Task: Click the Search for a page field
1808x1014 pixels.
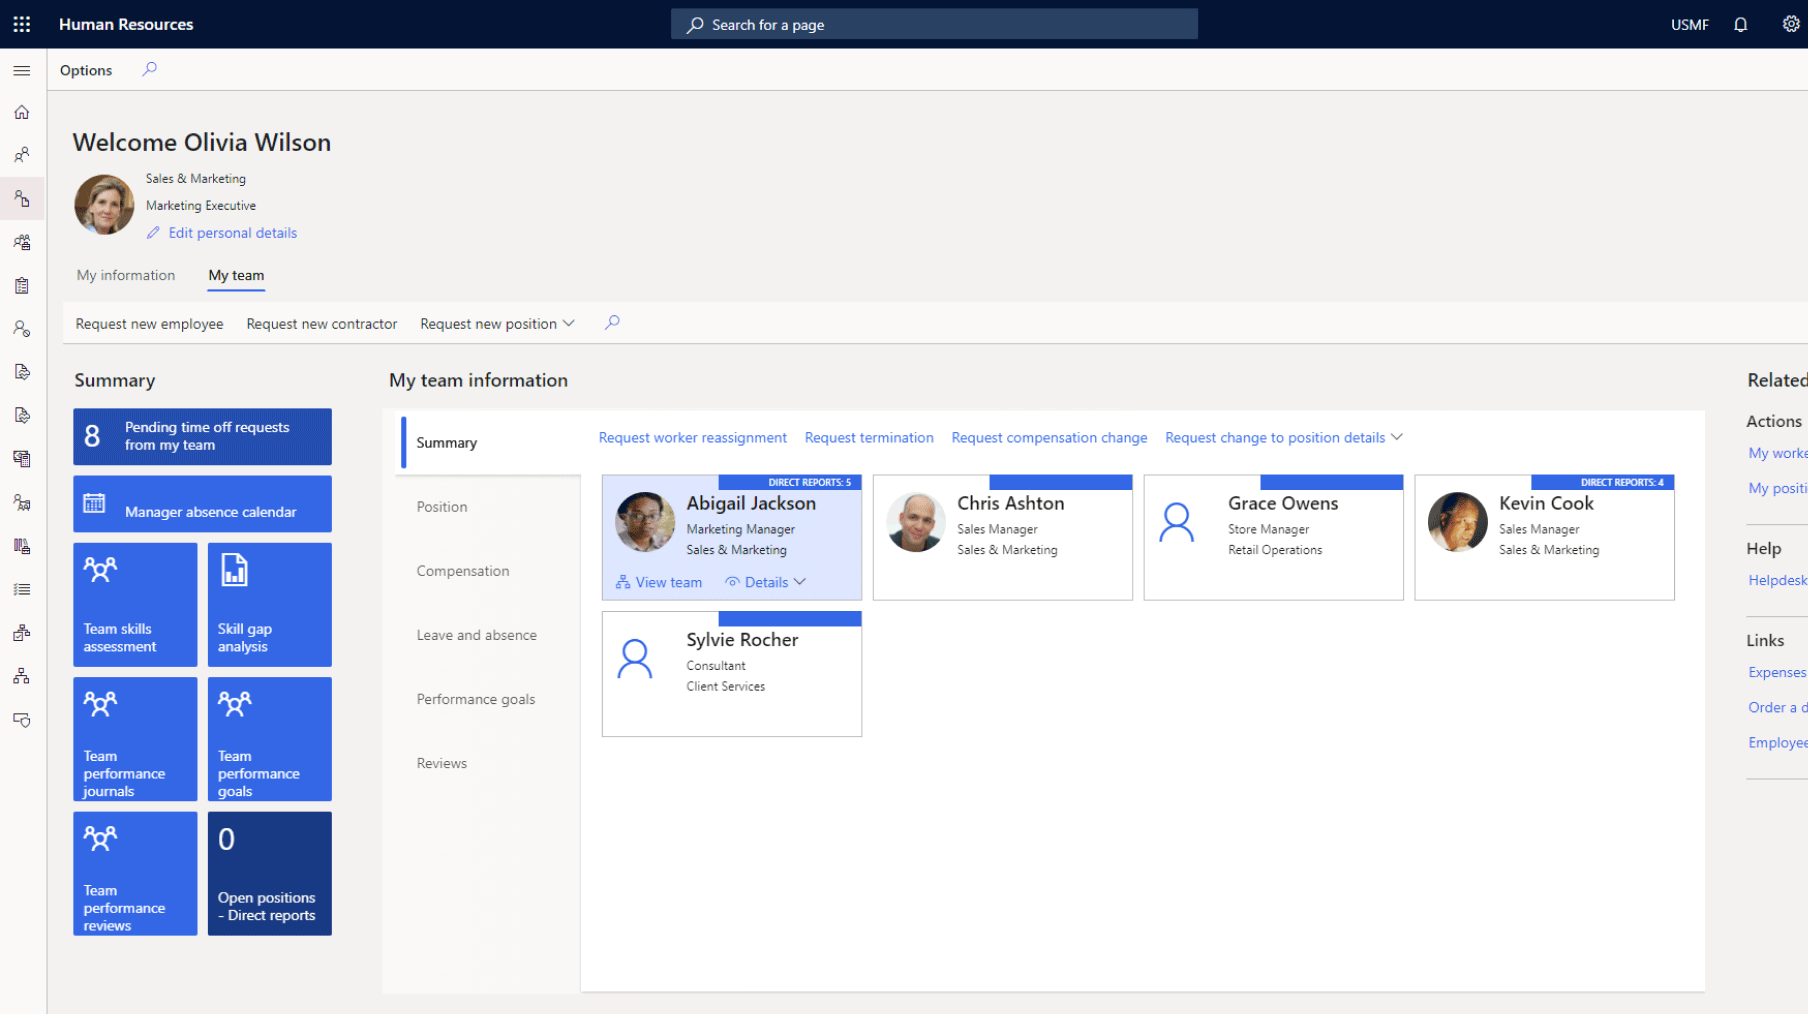Action: (933, 24)
